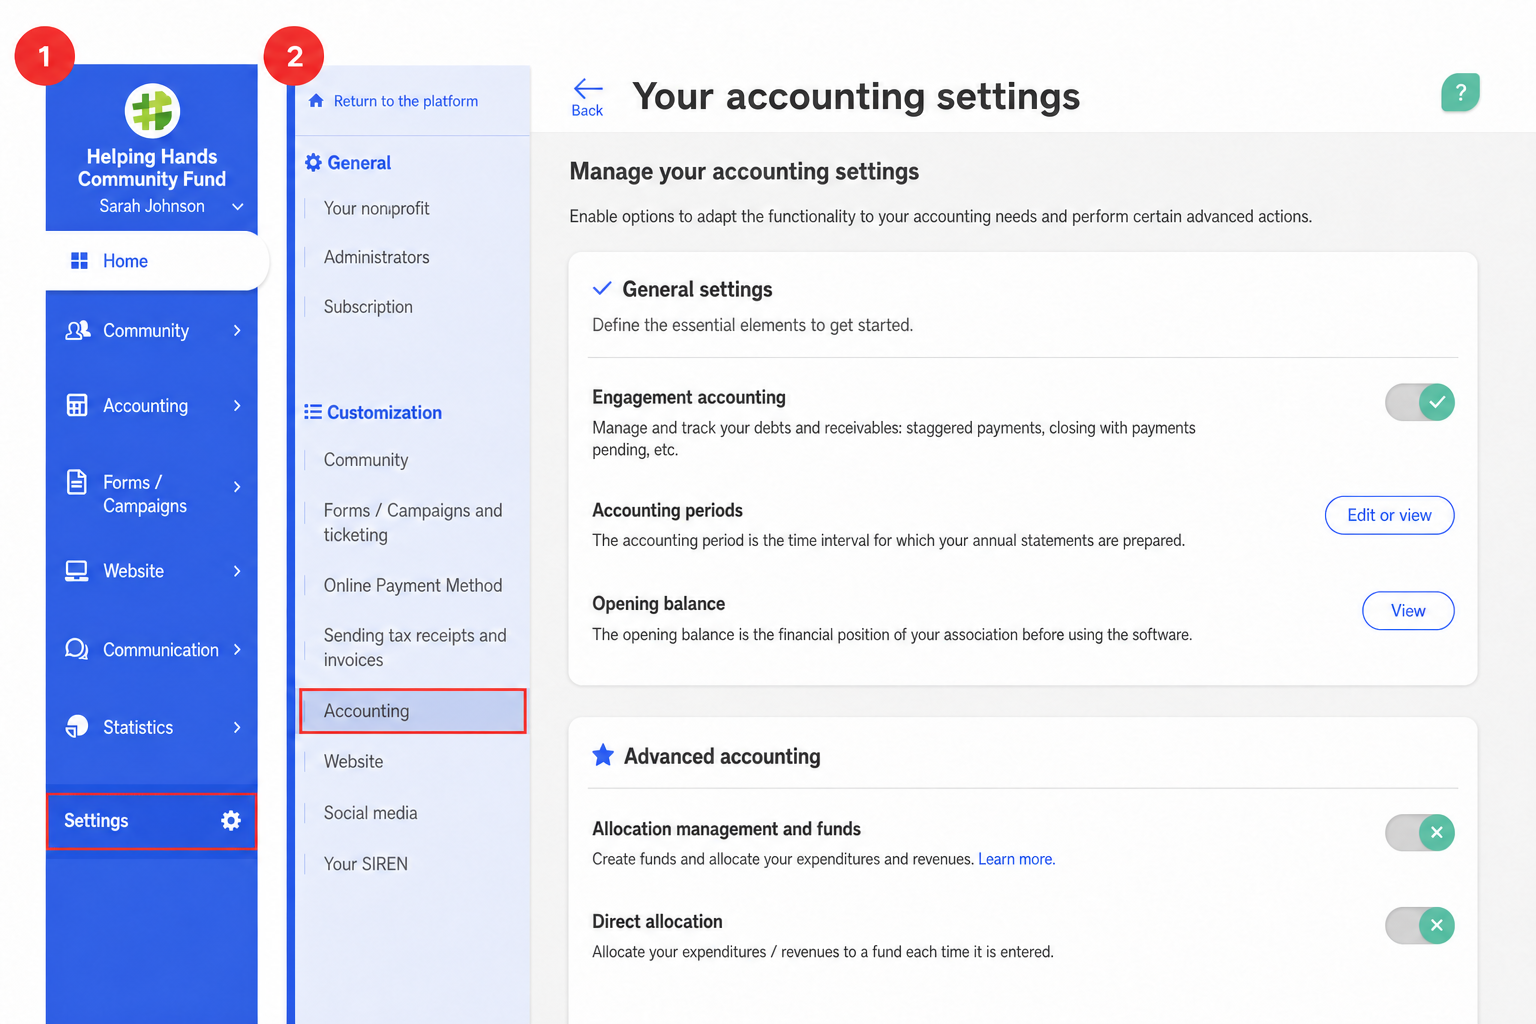The image size is (1536, 1024).
Task: Expand the Community menu chevron
Action: [x=237, y=331]
